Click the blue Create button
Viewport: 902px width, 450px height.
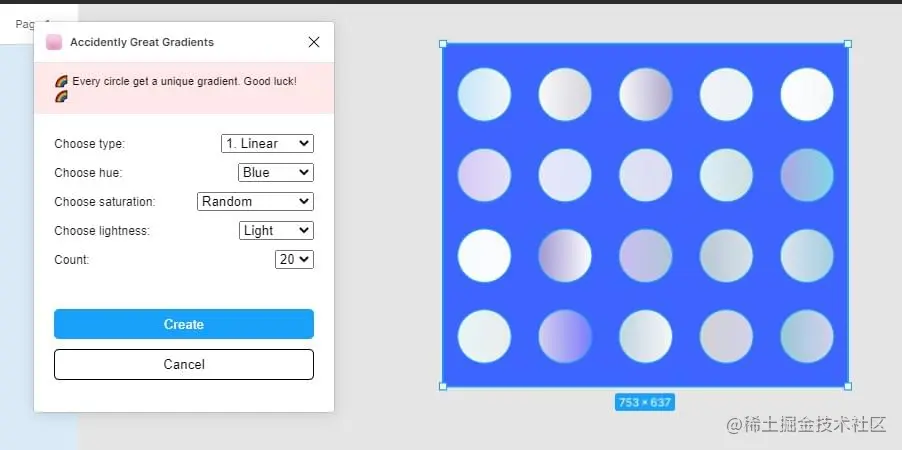coord(184,324)
